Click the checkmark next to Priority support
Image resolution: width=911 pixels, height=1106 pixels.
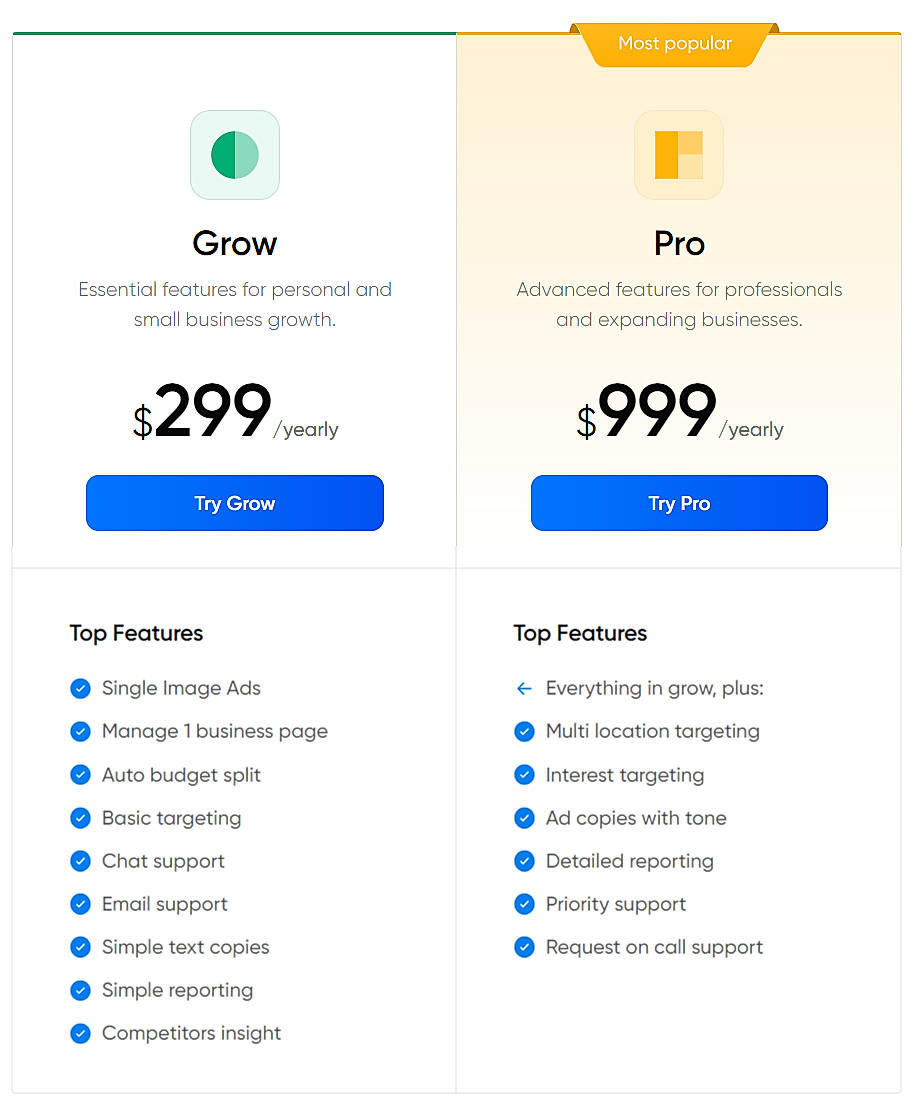[x=525, y=904]
